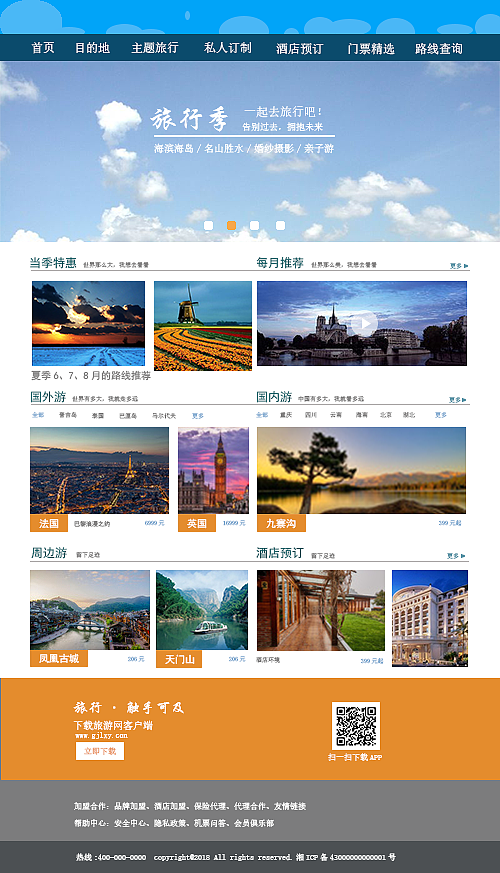
Task: Click 酒店环境 caption under corridor photo
Action: (x=268, y=660)
